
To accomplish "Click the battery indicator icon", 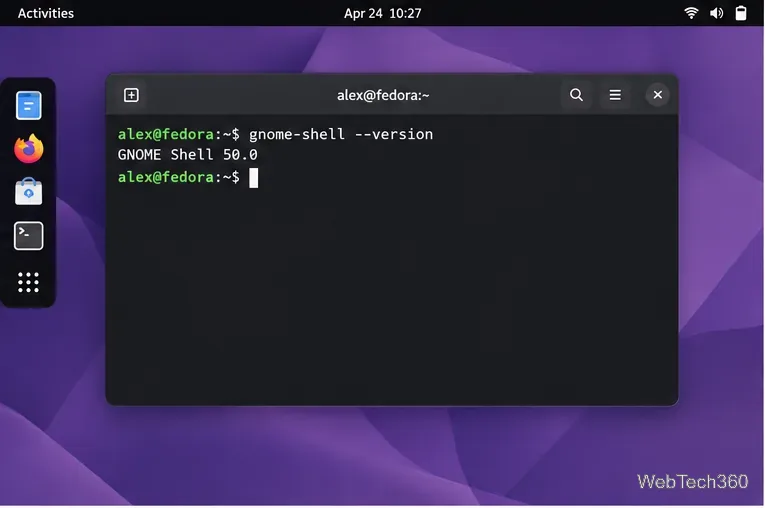I will (x=741, y=13).
